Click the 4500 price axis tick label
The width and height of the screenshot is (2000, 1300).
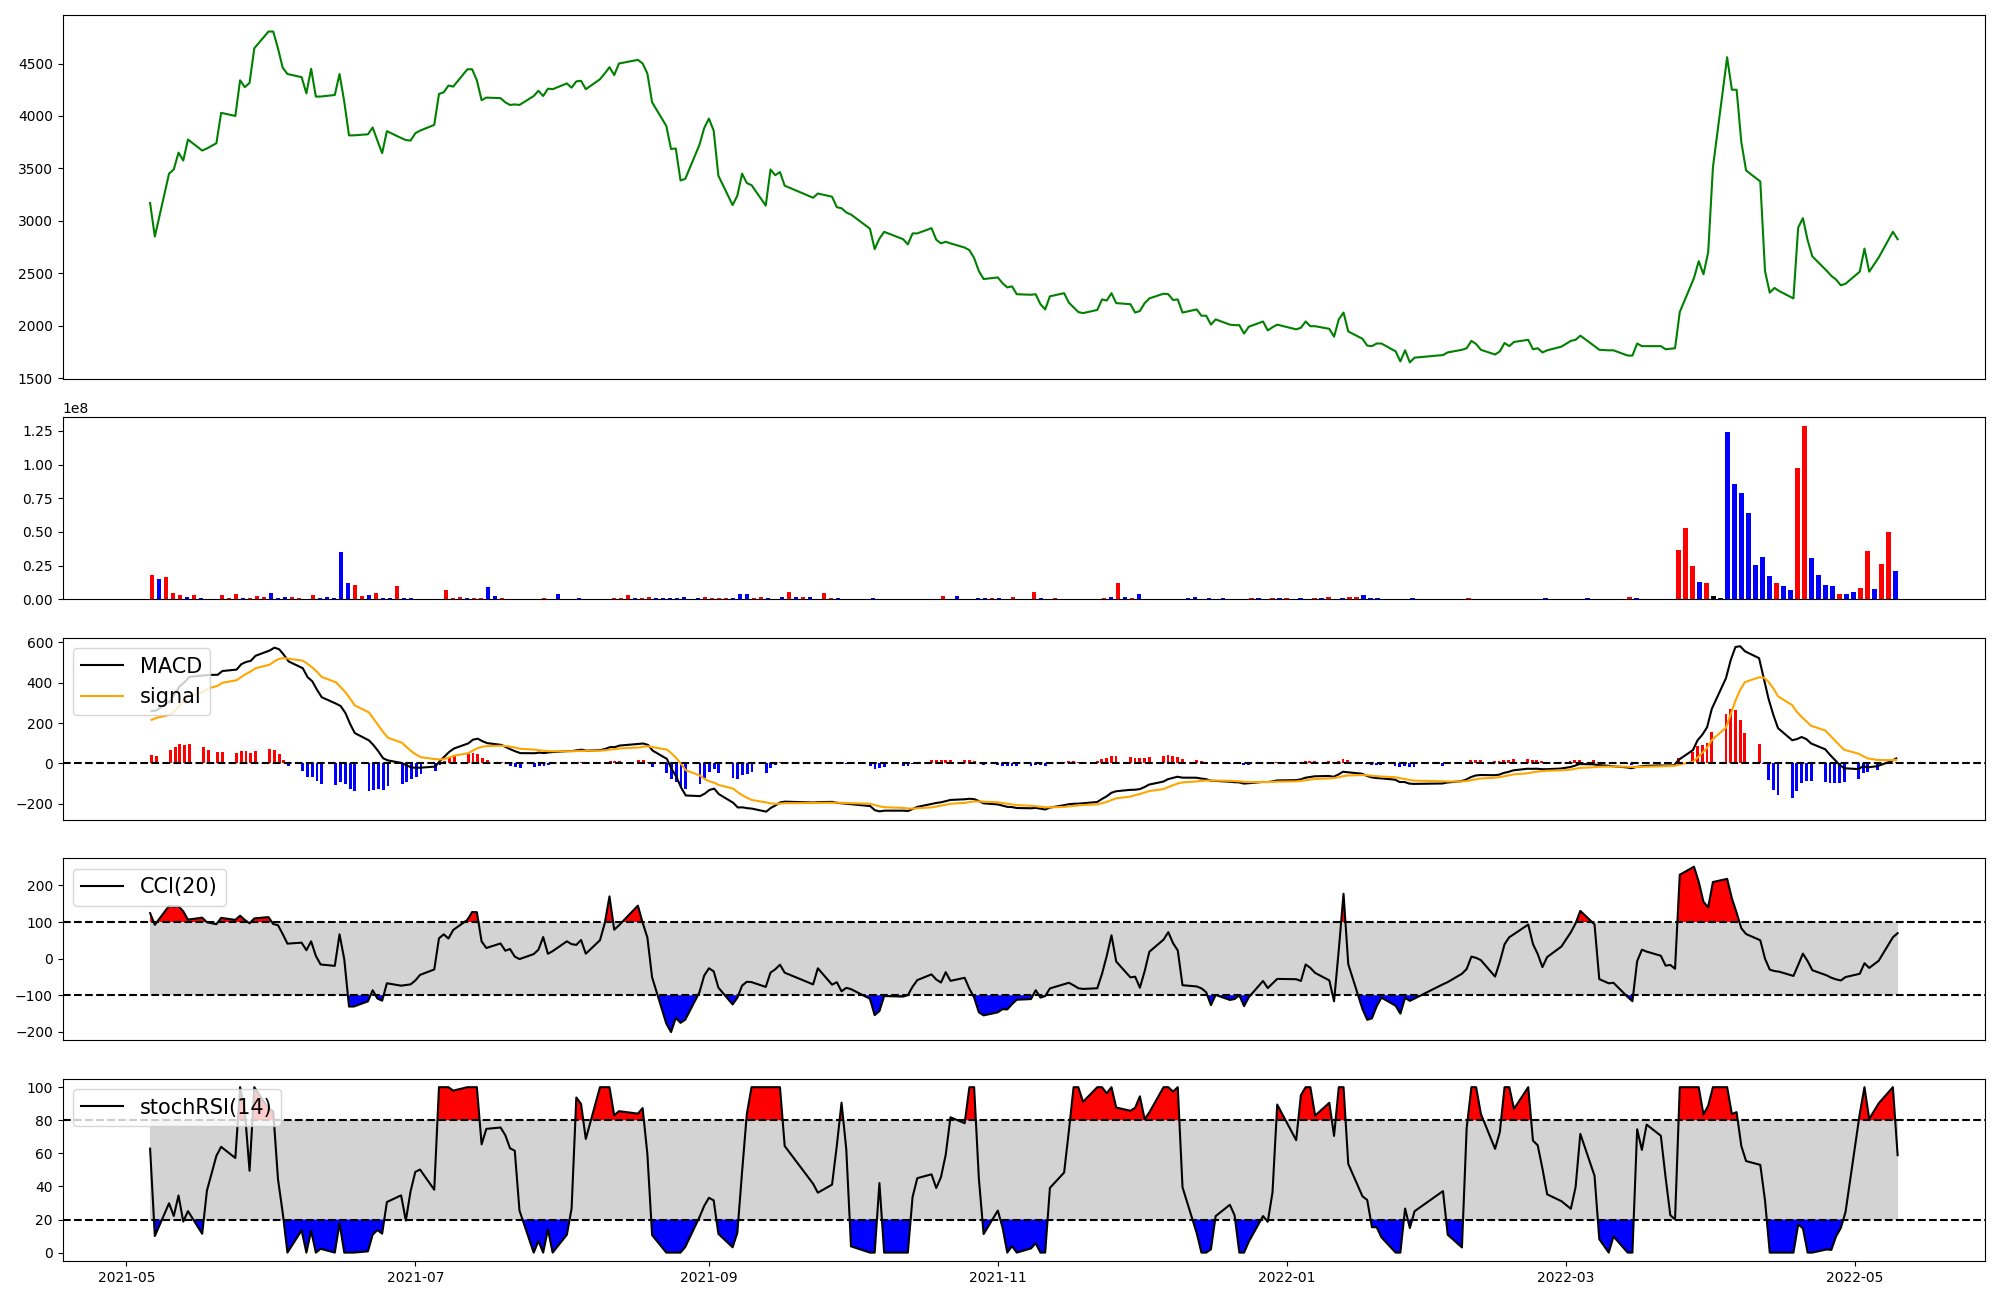tap(36, 64)
